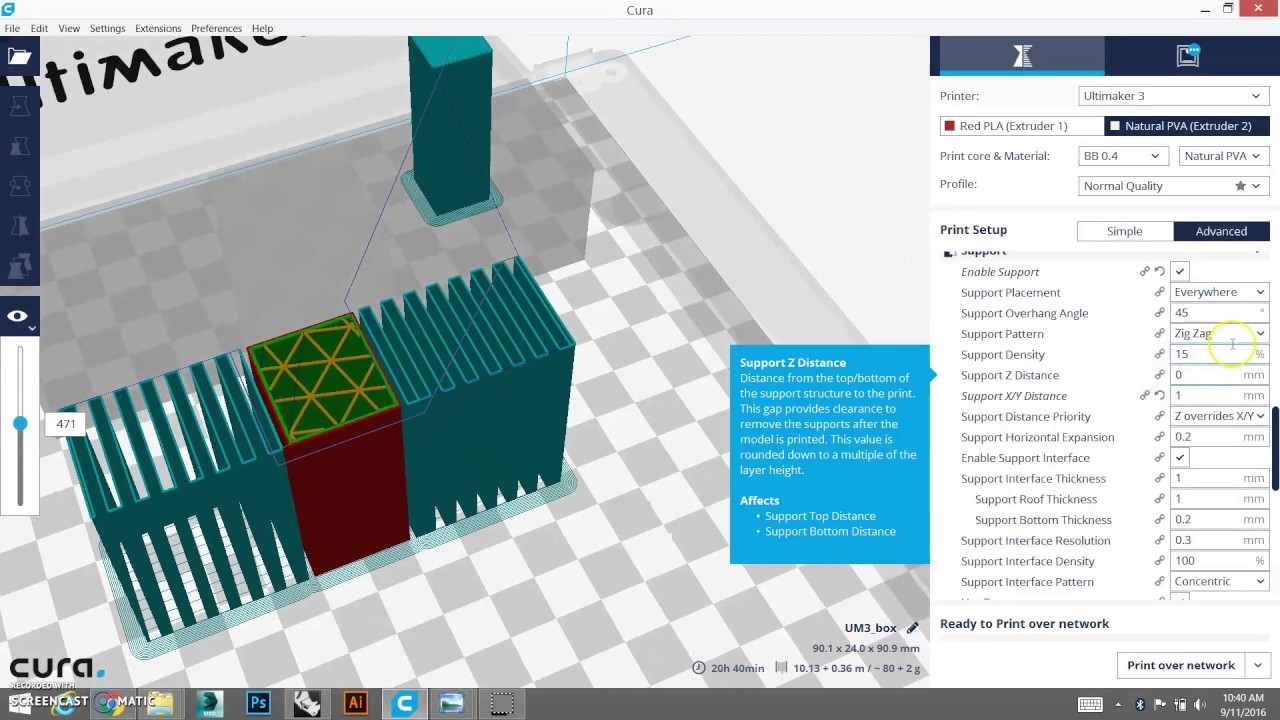Click the Support Overhang Angle field
This screenshot has height=720, width=1280.
coord(1220,313)
